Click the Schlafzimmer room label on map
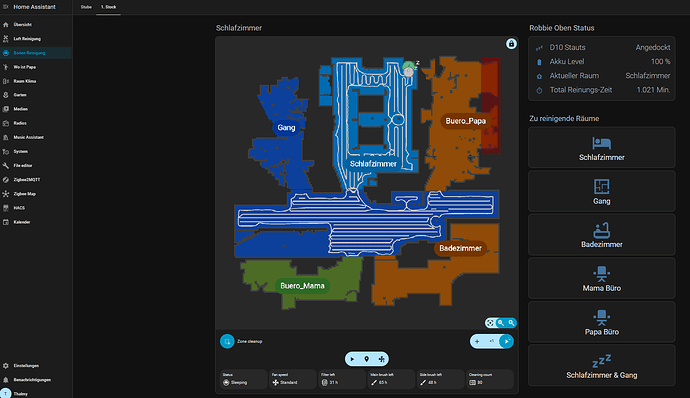The height and width of the screenshot is (398, 690). pyautogui.click(x=373, y=164)
